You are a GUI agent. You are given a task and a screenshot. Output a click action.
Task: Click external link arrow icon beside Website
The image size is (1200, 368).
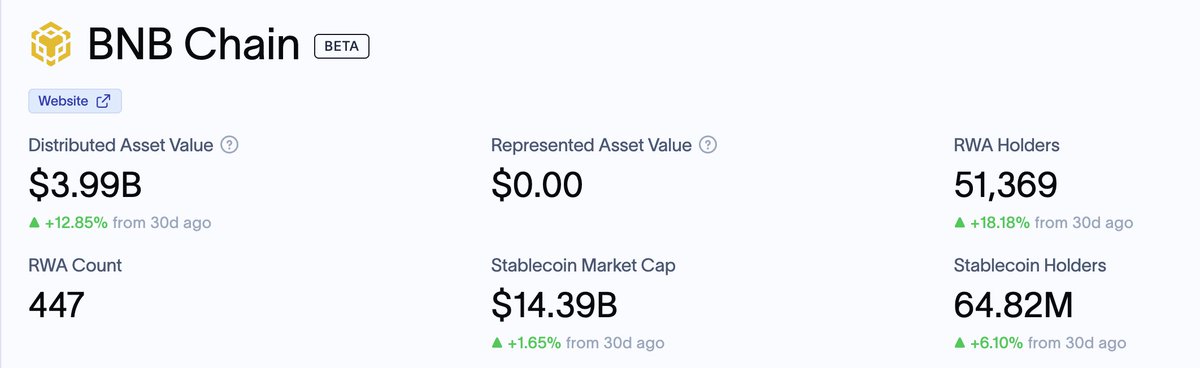tap(103, 101)
